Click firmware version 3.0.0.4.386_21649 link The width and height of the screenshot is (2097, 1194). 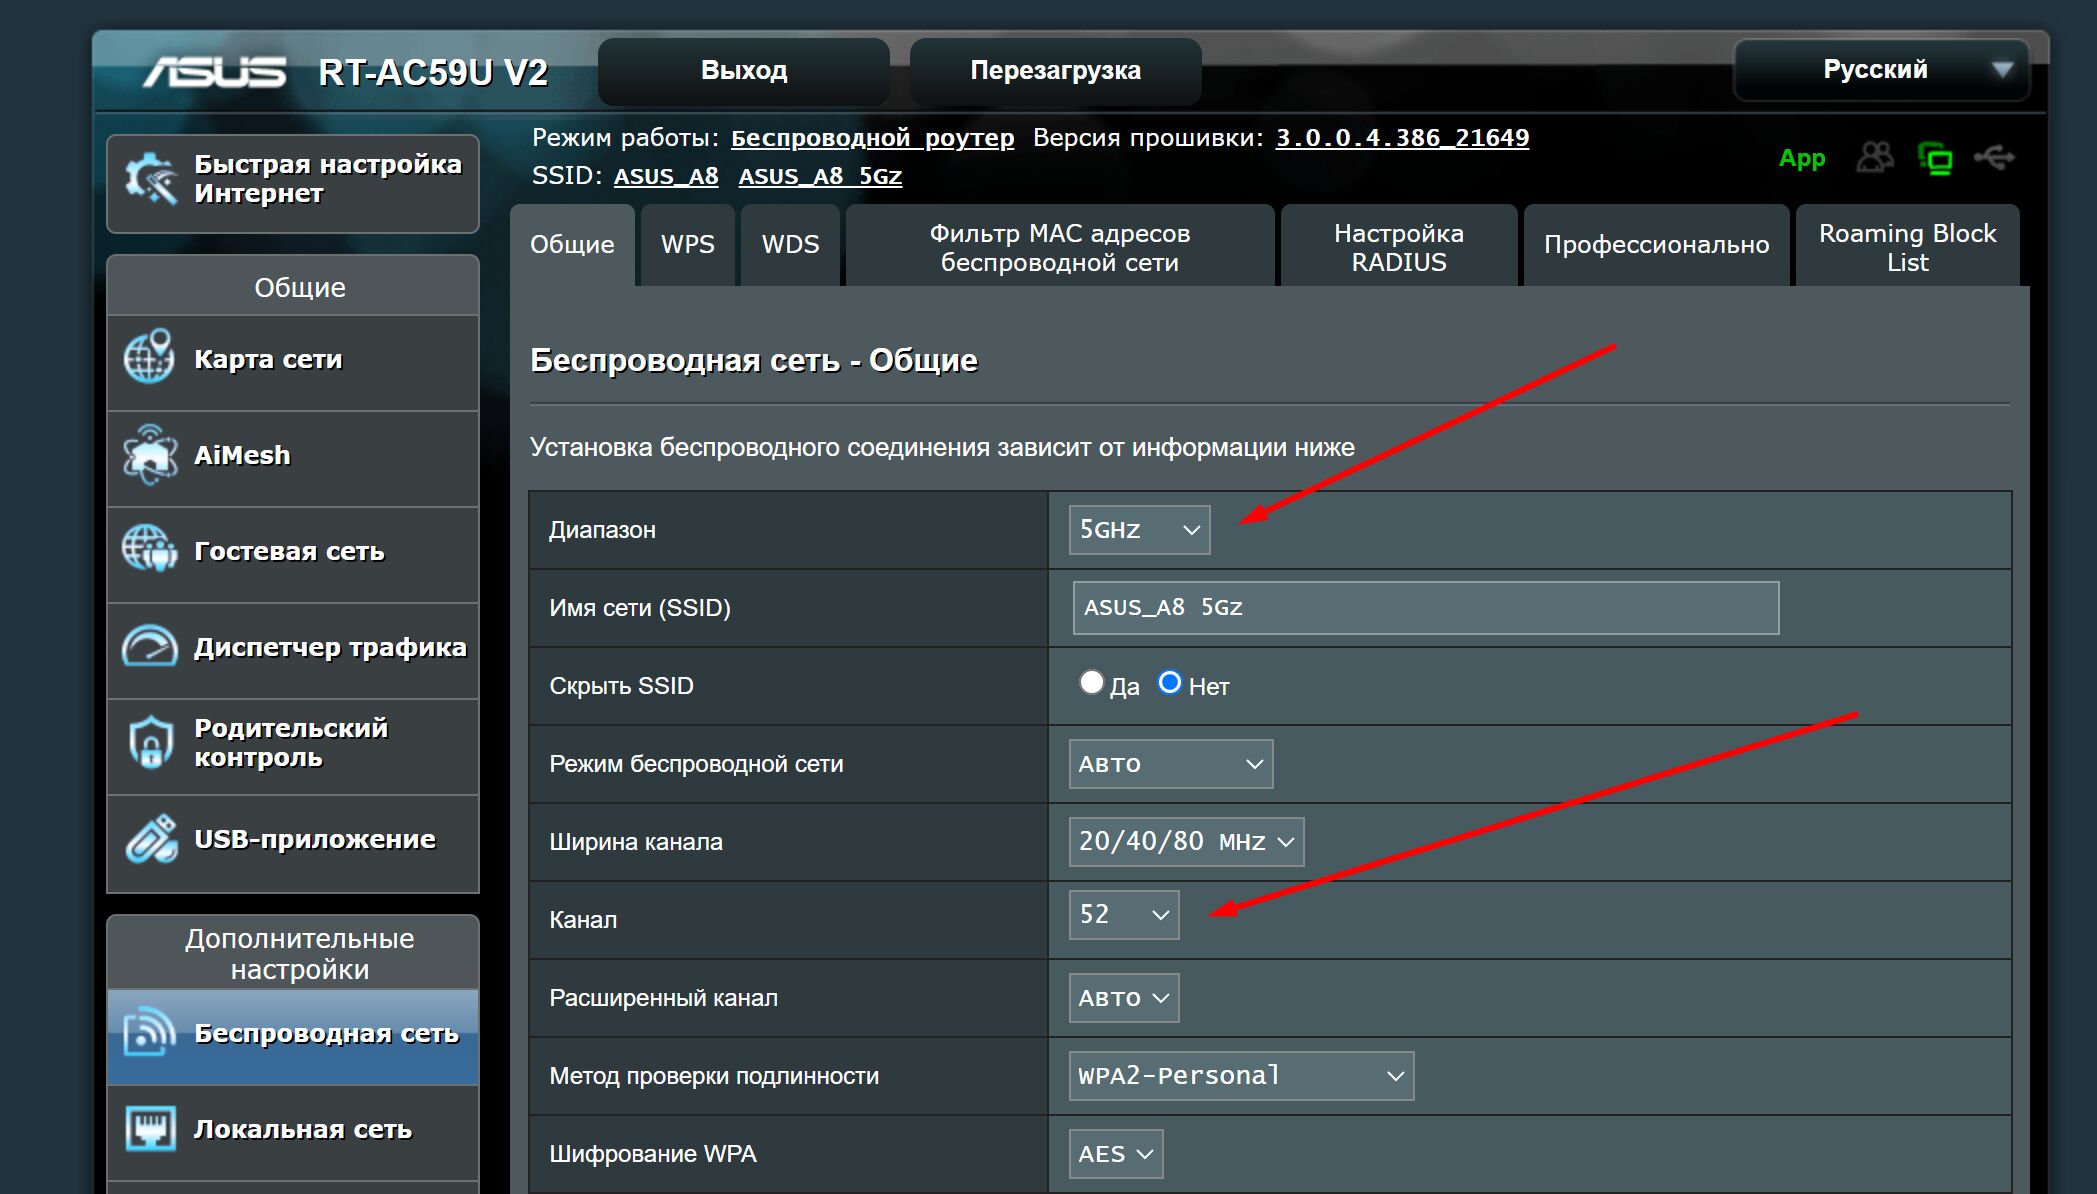(x=1402, y=138)
